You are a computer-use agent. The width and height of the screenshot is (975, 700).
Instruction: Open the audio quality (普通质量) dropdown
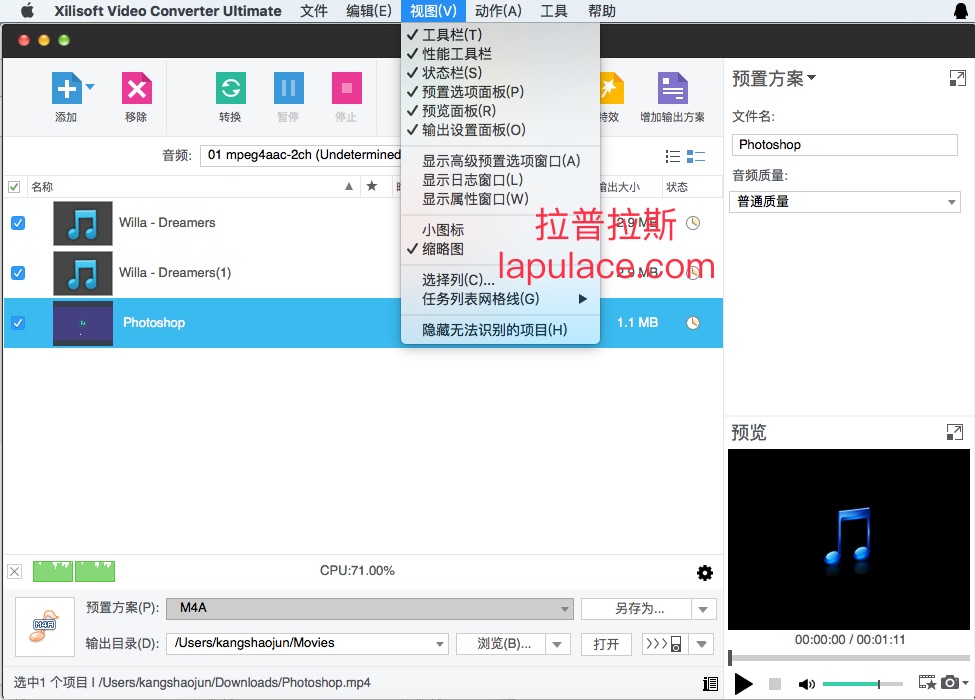(x=844, y=201)
